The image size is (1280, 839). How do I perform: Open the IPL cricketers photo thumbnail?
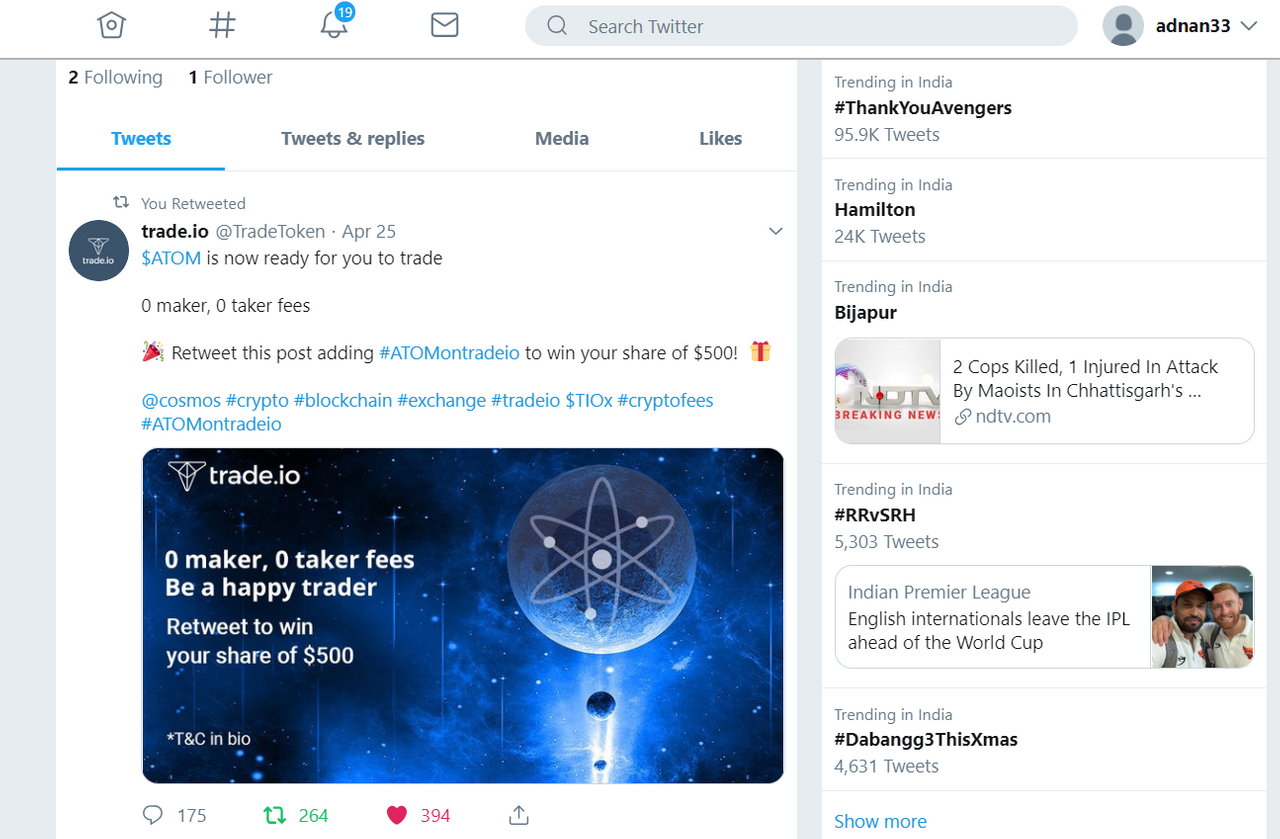(1203, 617)
